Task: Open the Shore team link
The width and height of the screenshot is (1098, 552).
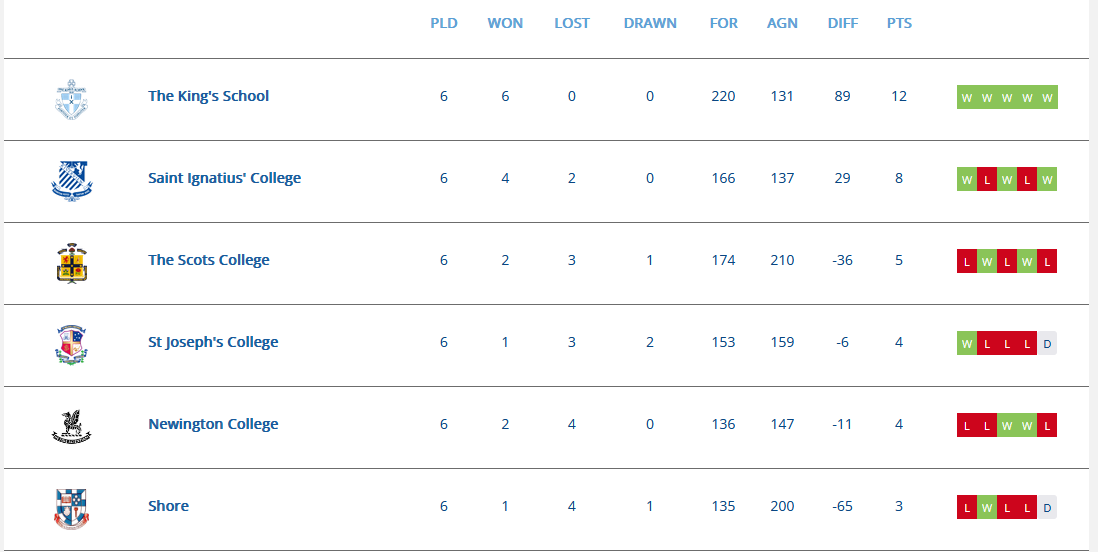Action: point(168,506)
